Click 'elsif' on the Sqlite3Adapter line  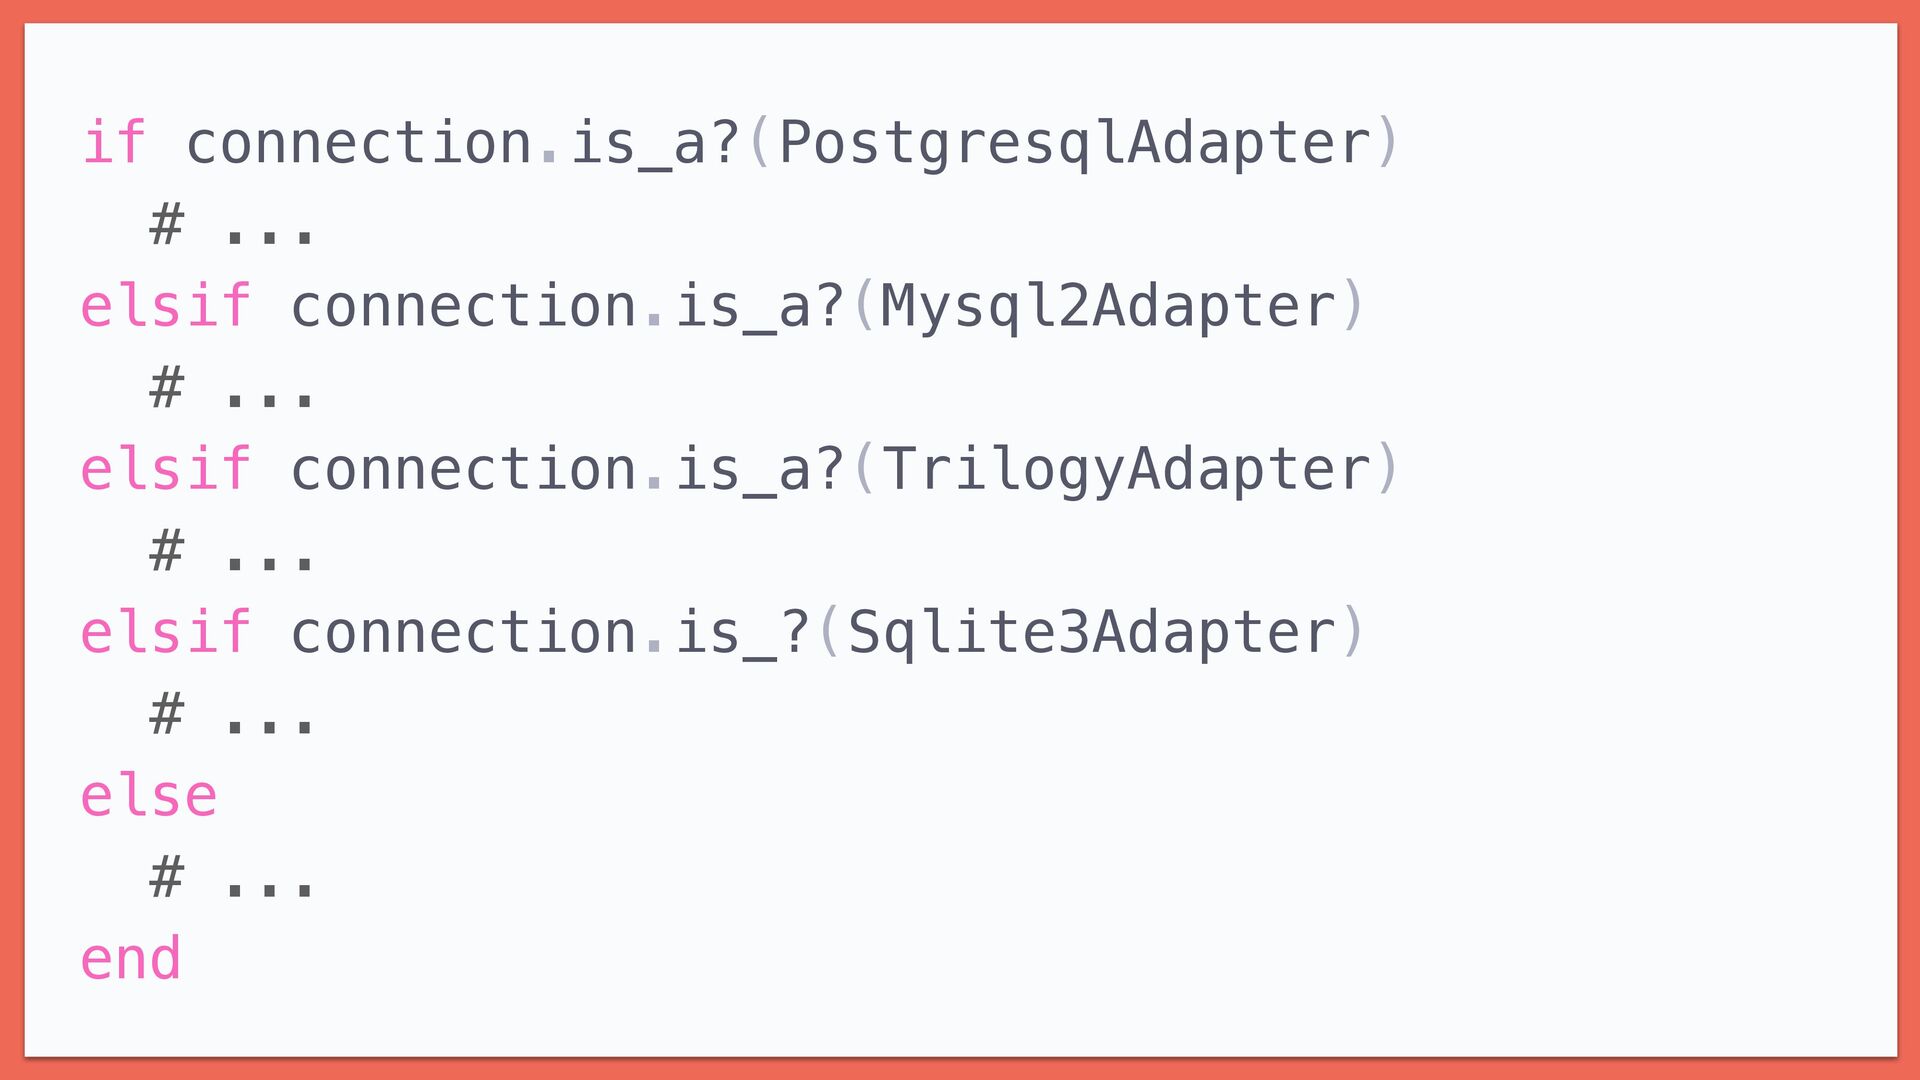coord(165,633)
